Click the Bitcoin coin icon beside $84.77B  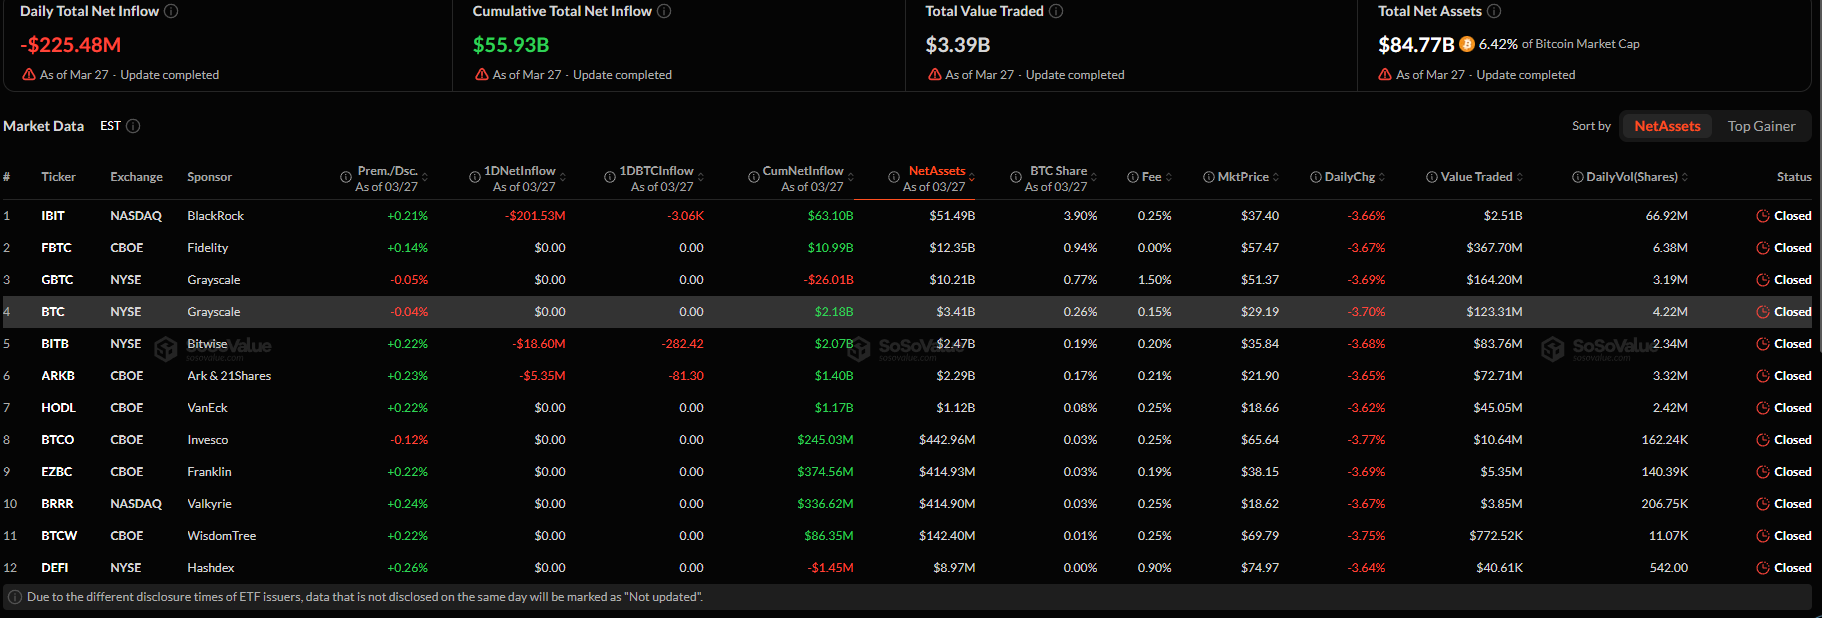click(x=1467, y=44)
